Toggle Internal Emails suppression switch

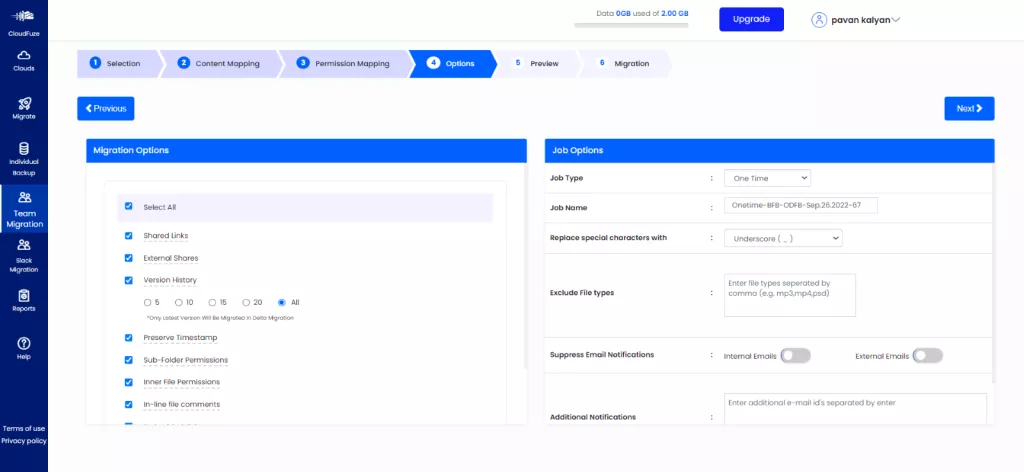pyautogui.click(x=795, y=356)
